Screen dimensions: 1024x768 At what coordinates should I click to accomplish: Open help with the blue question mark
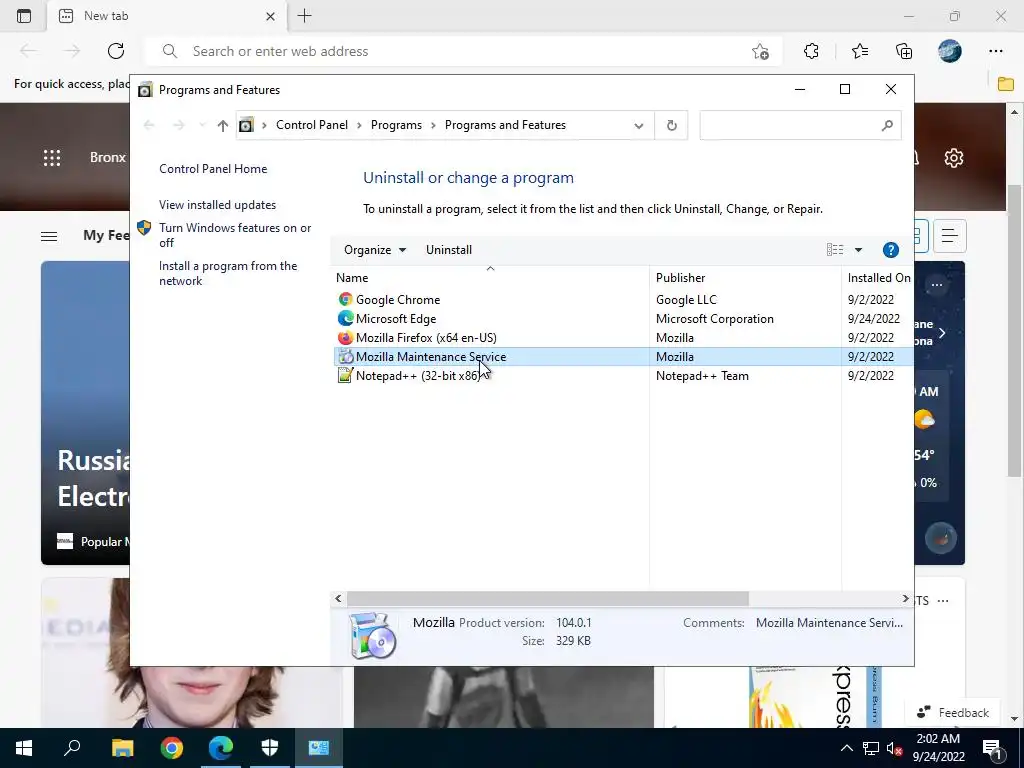pyautogui.click(x=890, y=250)
